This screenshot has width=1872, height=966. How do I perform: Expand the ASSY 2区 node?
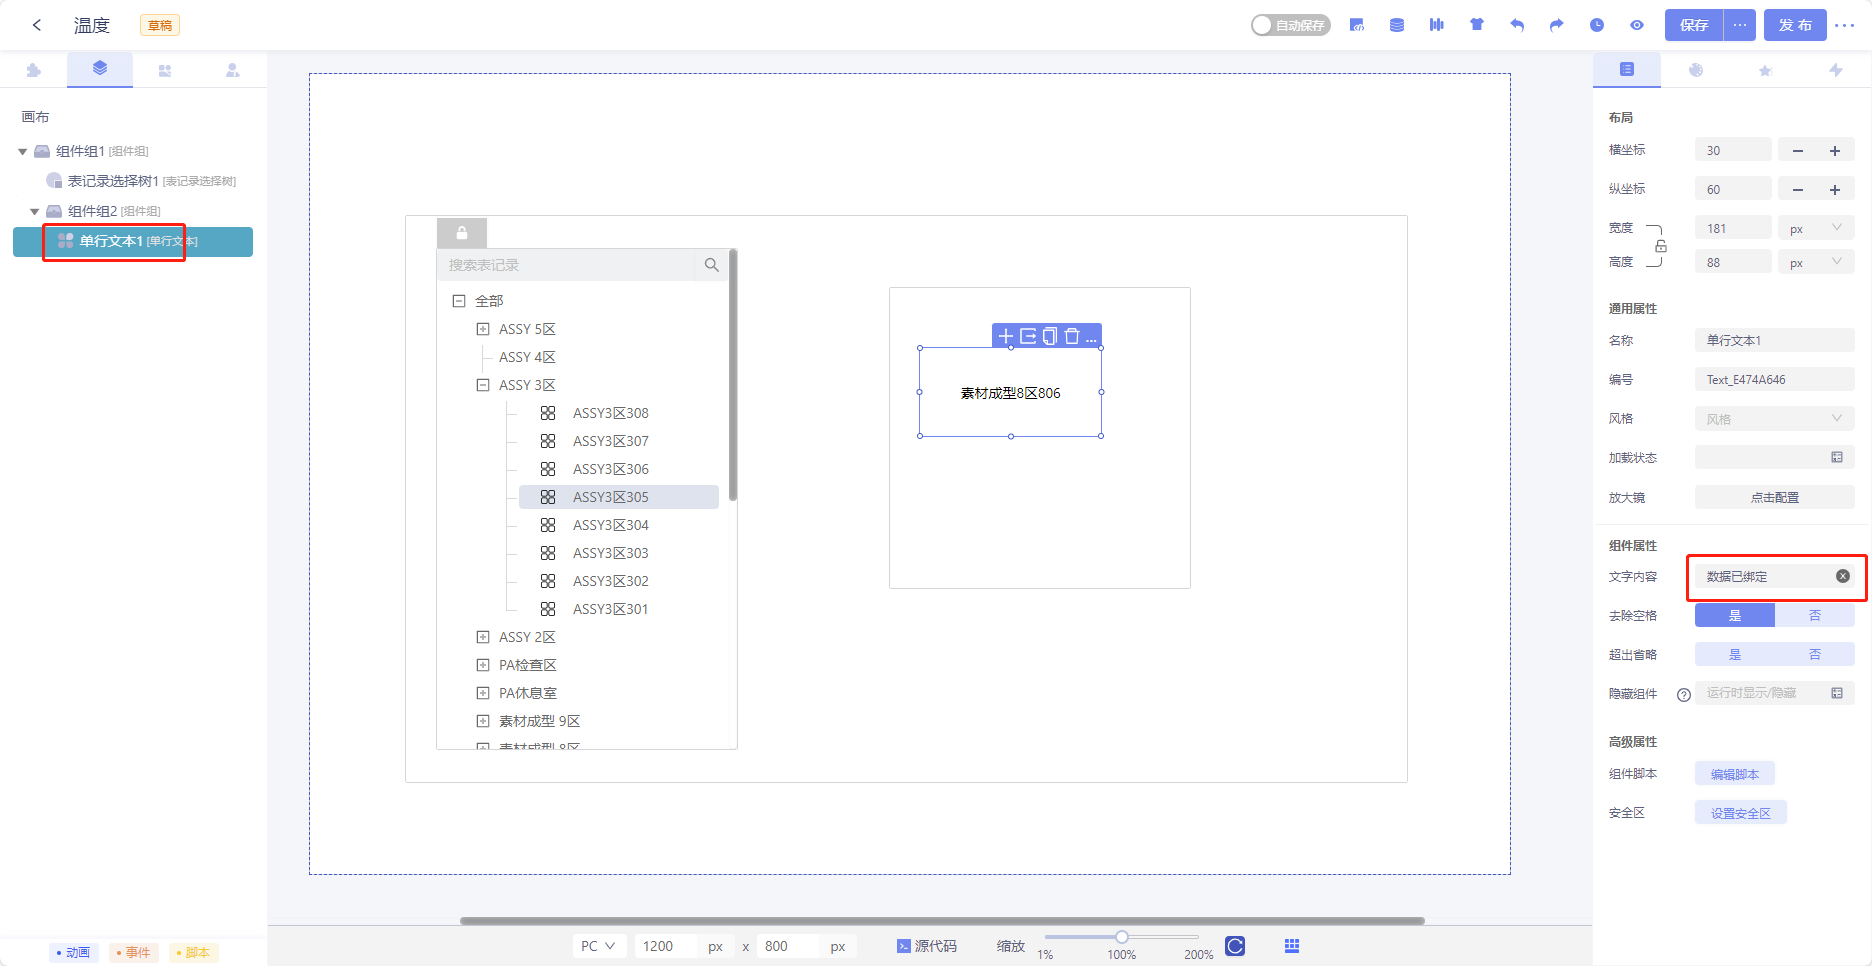point(483,637)
